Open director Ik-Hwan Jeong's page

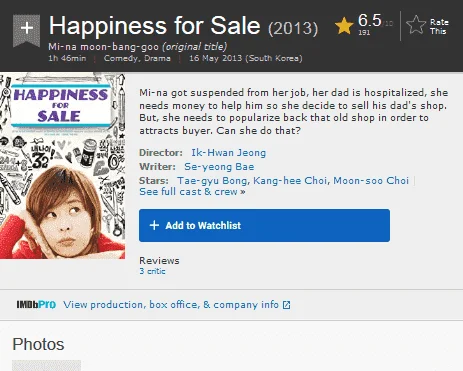229,153
